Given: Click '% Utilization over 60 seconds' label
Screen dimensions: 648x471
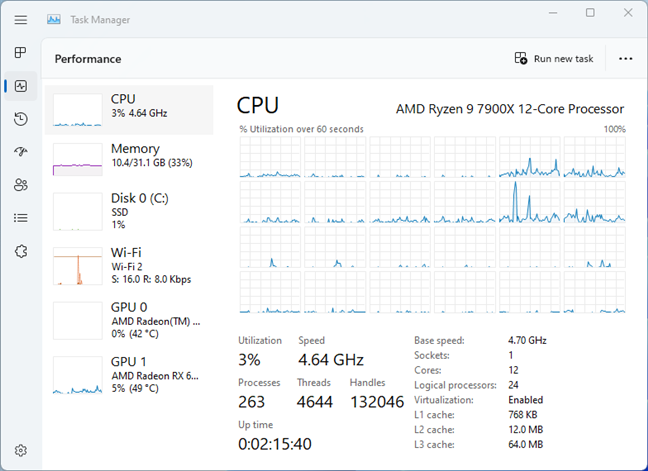Looking at the screenshot, I should coord(301,129).
